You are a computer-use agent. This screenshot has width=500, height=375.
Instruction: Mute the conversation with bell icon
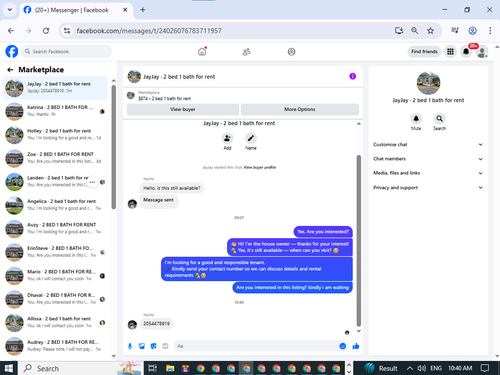416,119
